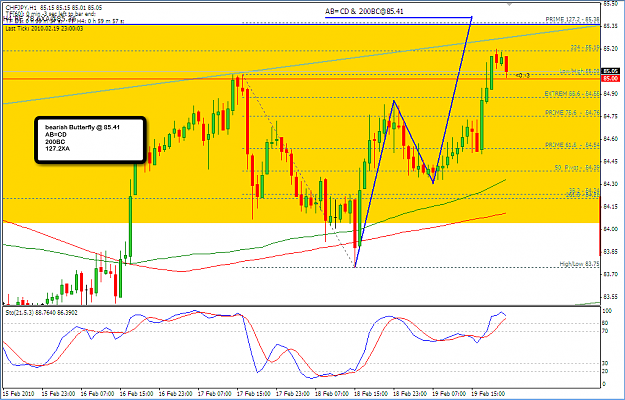Click the 20 level on stochastic scale
The width and height of the screenshot is (625, 400).
605,371
